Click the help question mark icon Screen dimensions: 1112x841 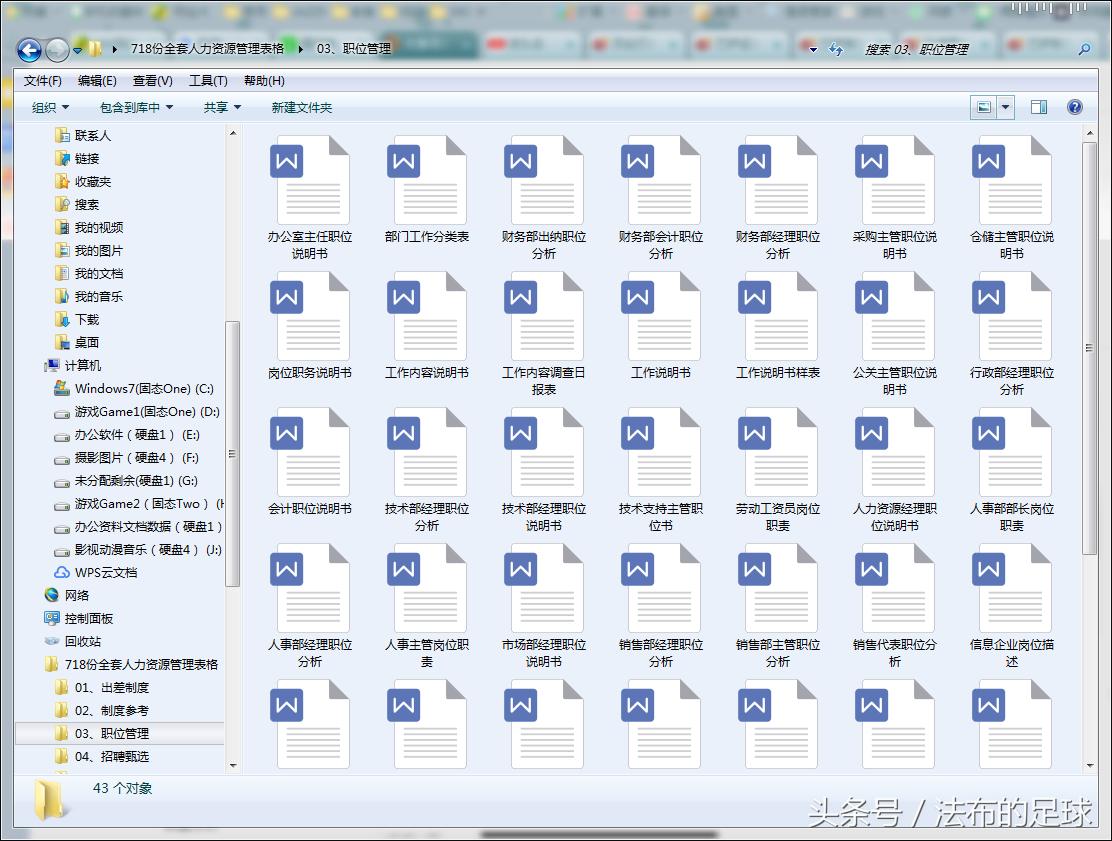1075,107
